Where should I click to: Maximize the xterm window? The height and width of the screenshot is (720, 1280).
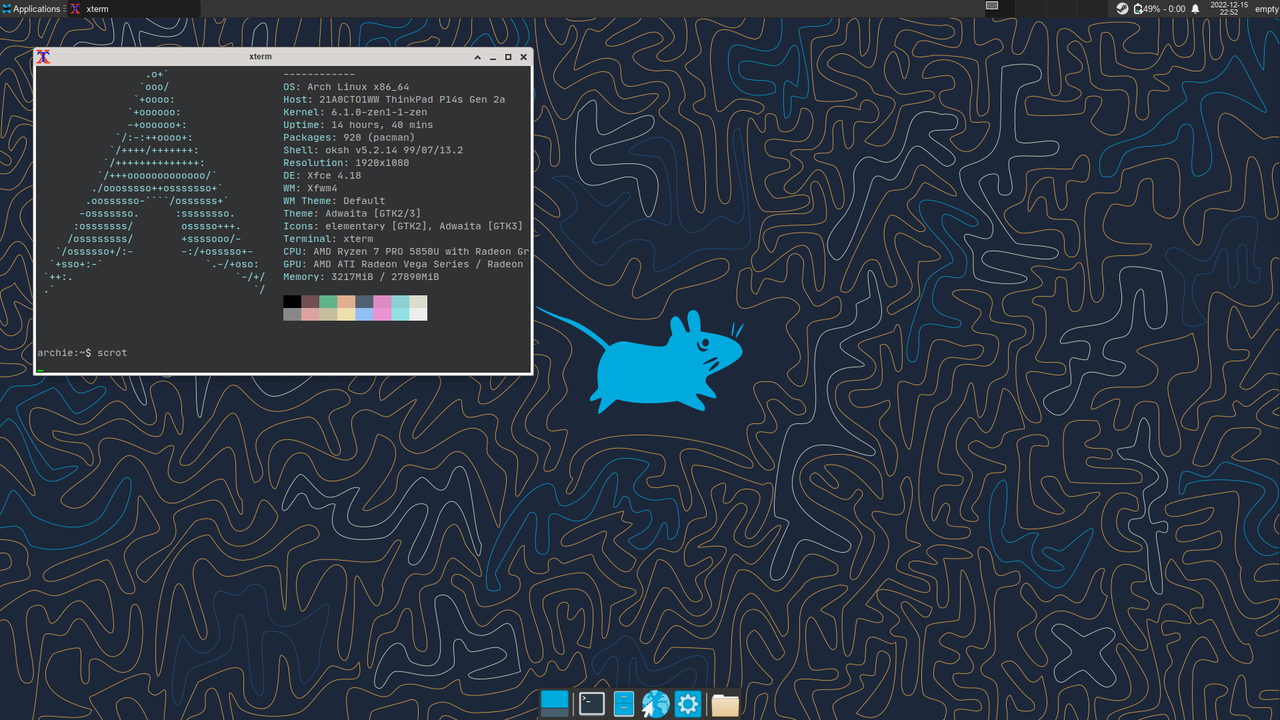508,57
